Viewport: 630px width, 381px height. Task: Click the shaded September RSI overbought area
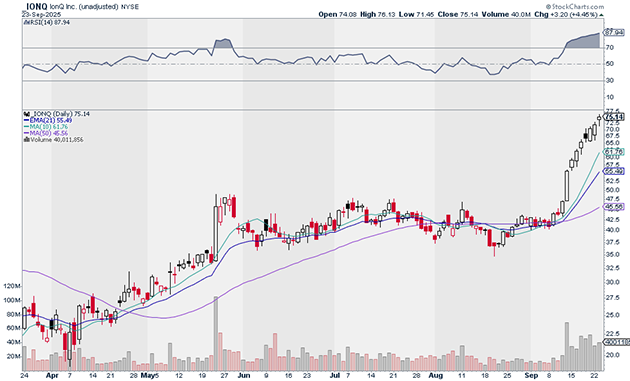coord(583,41)
